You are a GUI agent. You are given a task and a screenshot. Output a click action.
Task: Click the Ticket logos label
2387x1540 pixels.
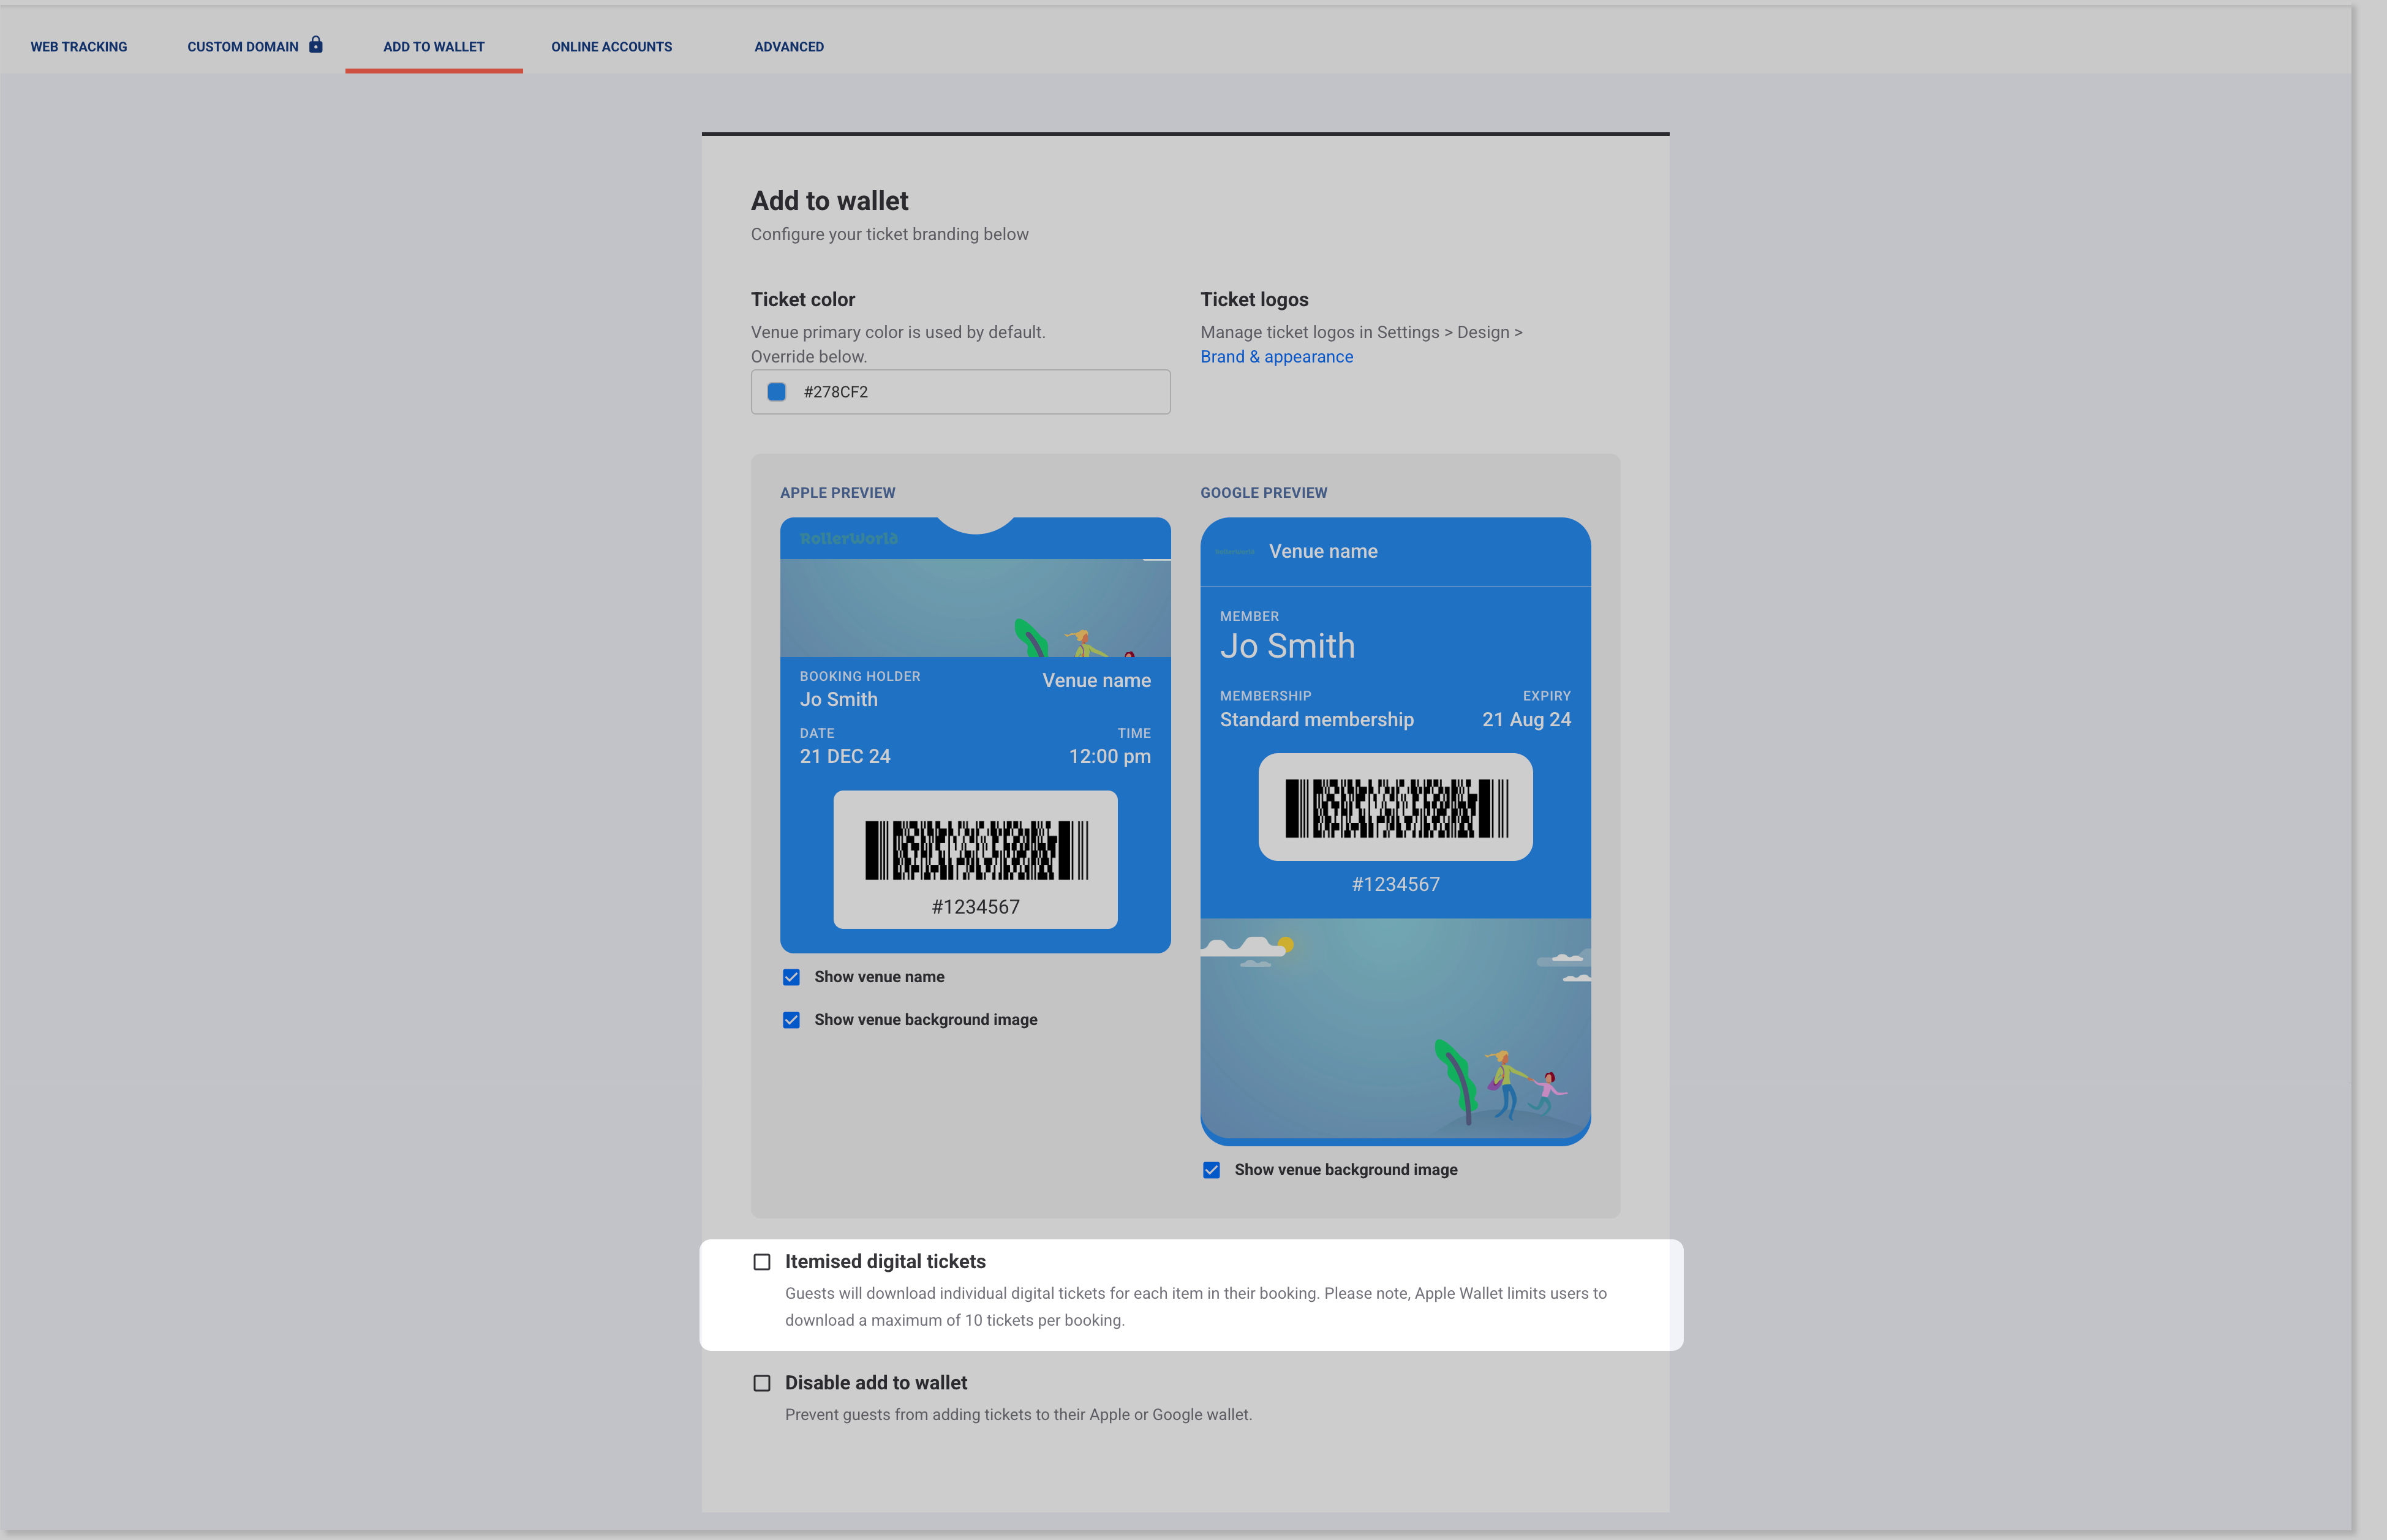coord(1254,299)
